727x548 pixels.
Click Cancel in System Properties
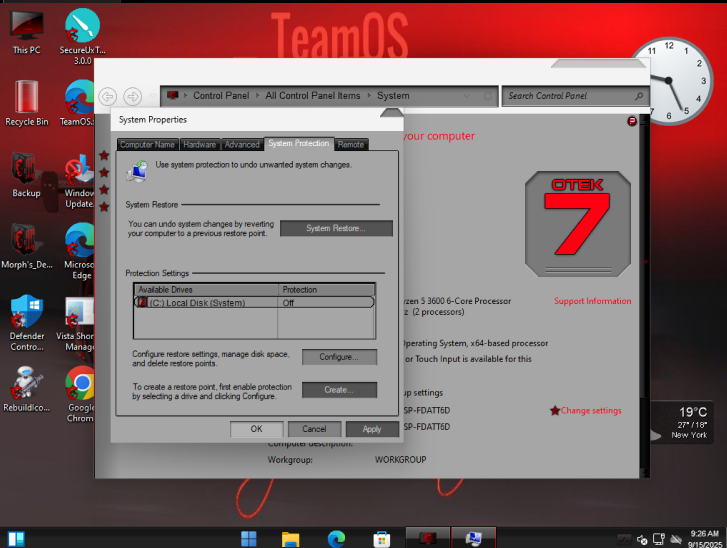click(314, 429)
